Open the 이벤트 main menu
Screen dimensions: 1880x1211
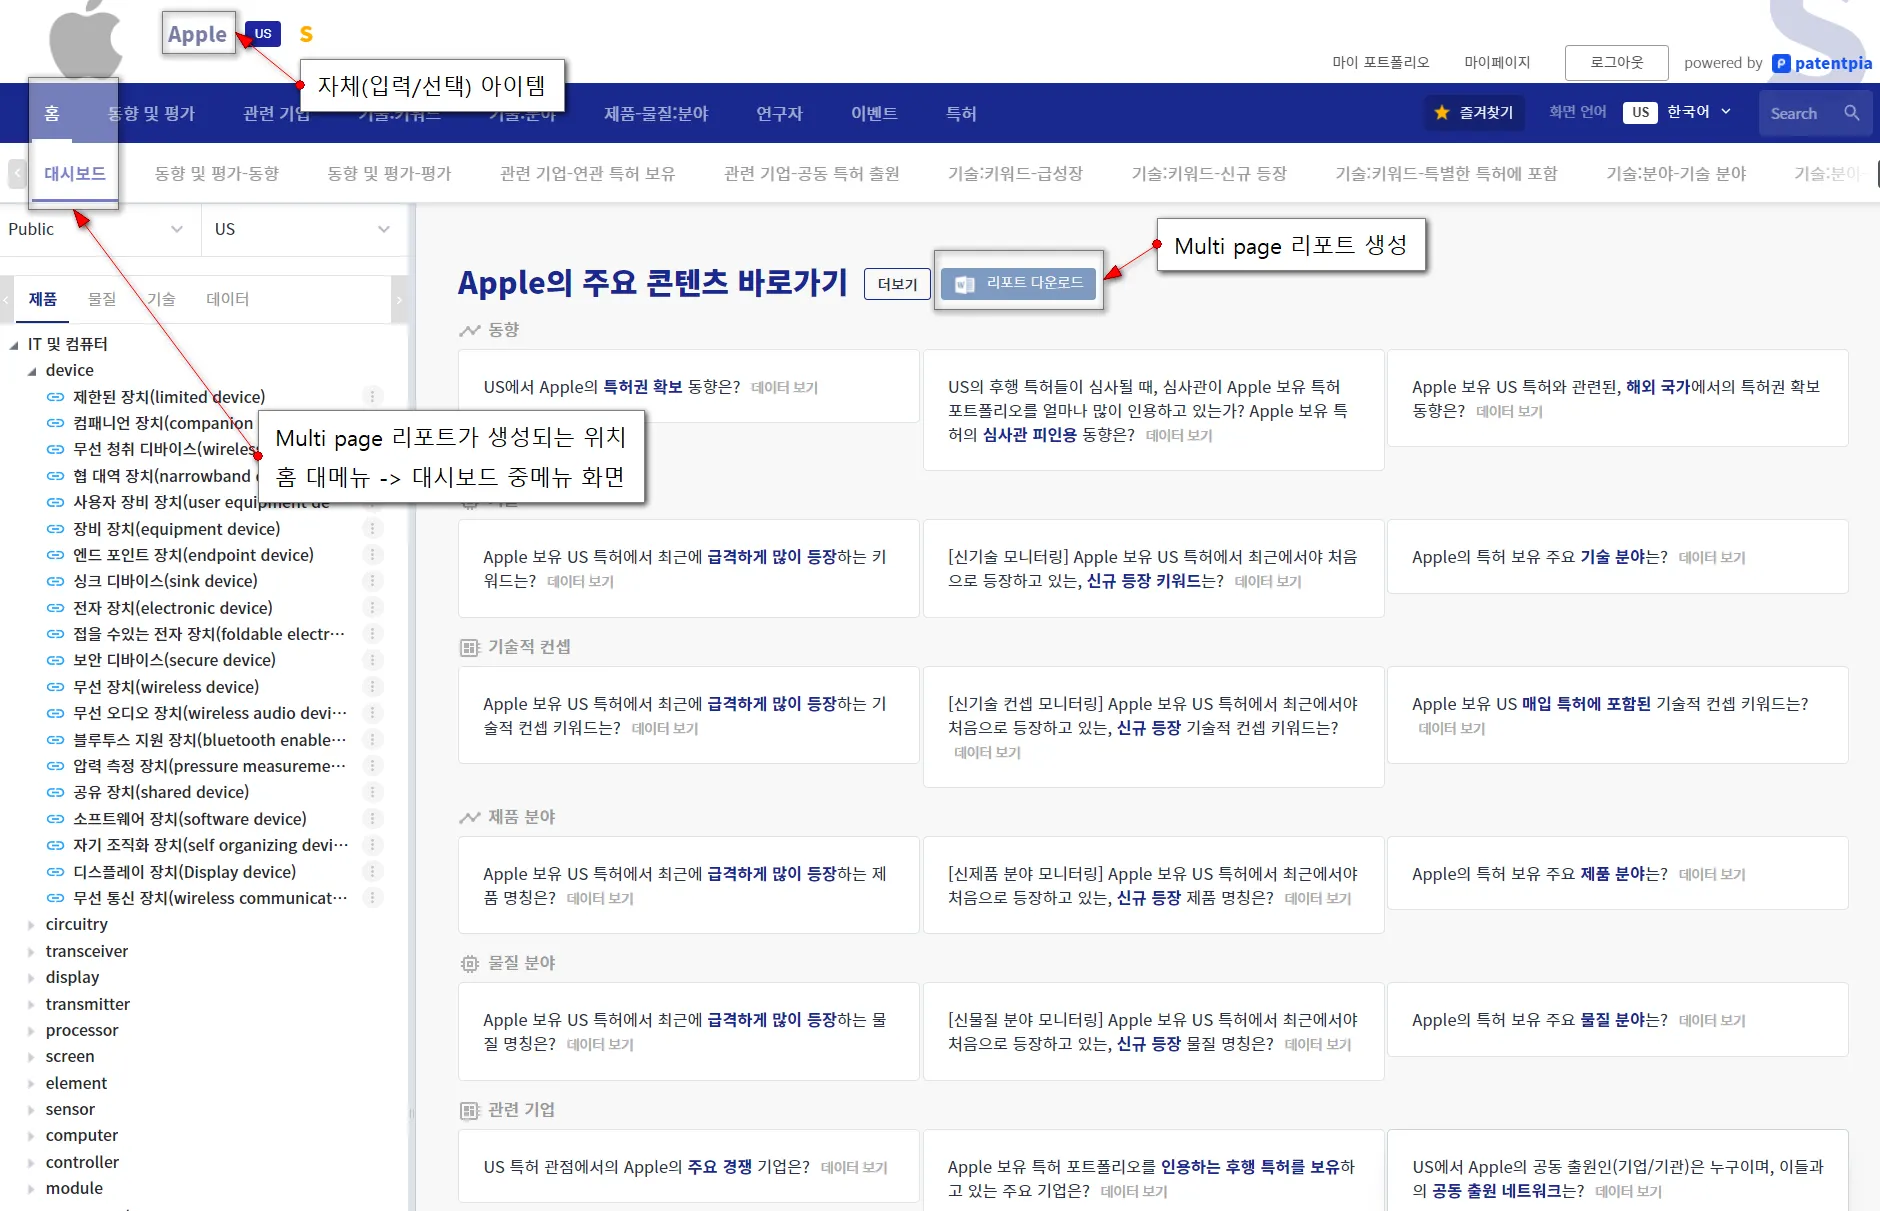pos(874,114)
